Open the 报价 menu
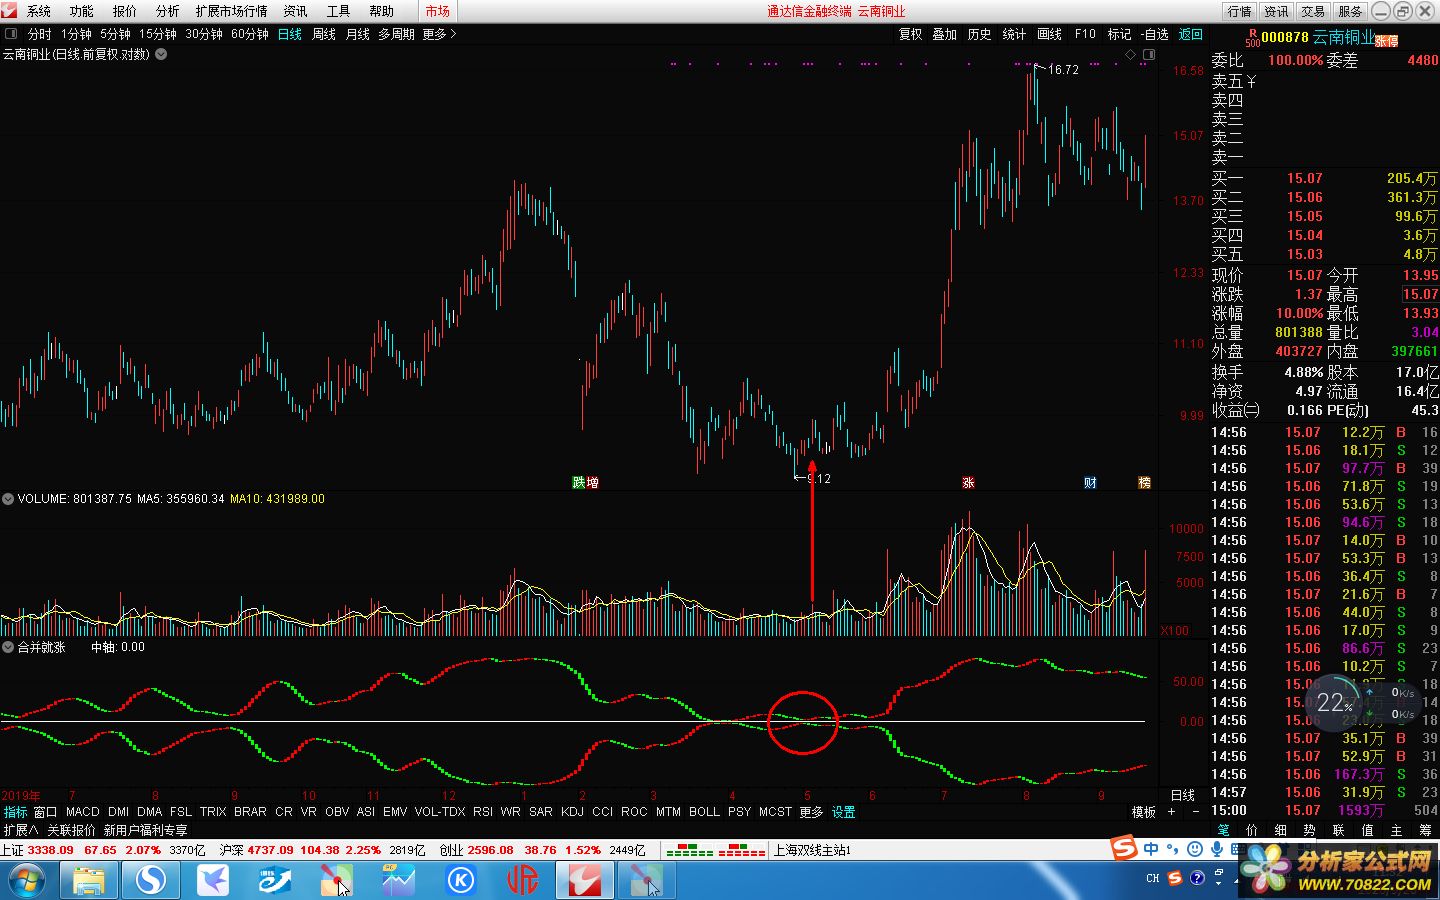This screenshot has height=900, width=1440. [x=124, y=11]
